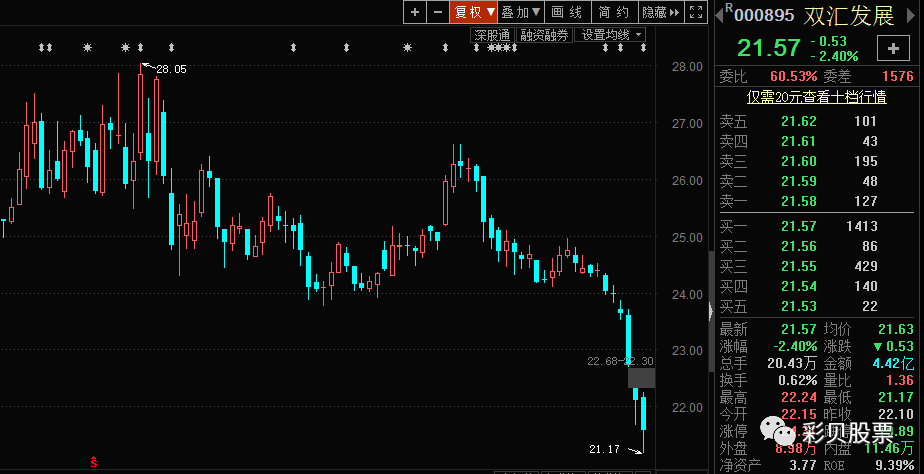Expand the 设置均线 dropdown
The image size is (924, 474).
point(612,35)
